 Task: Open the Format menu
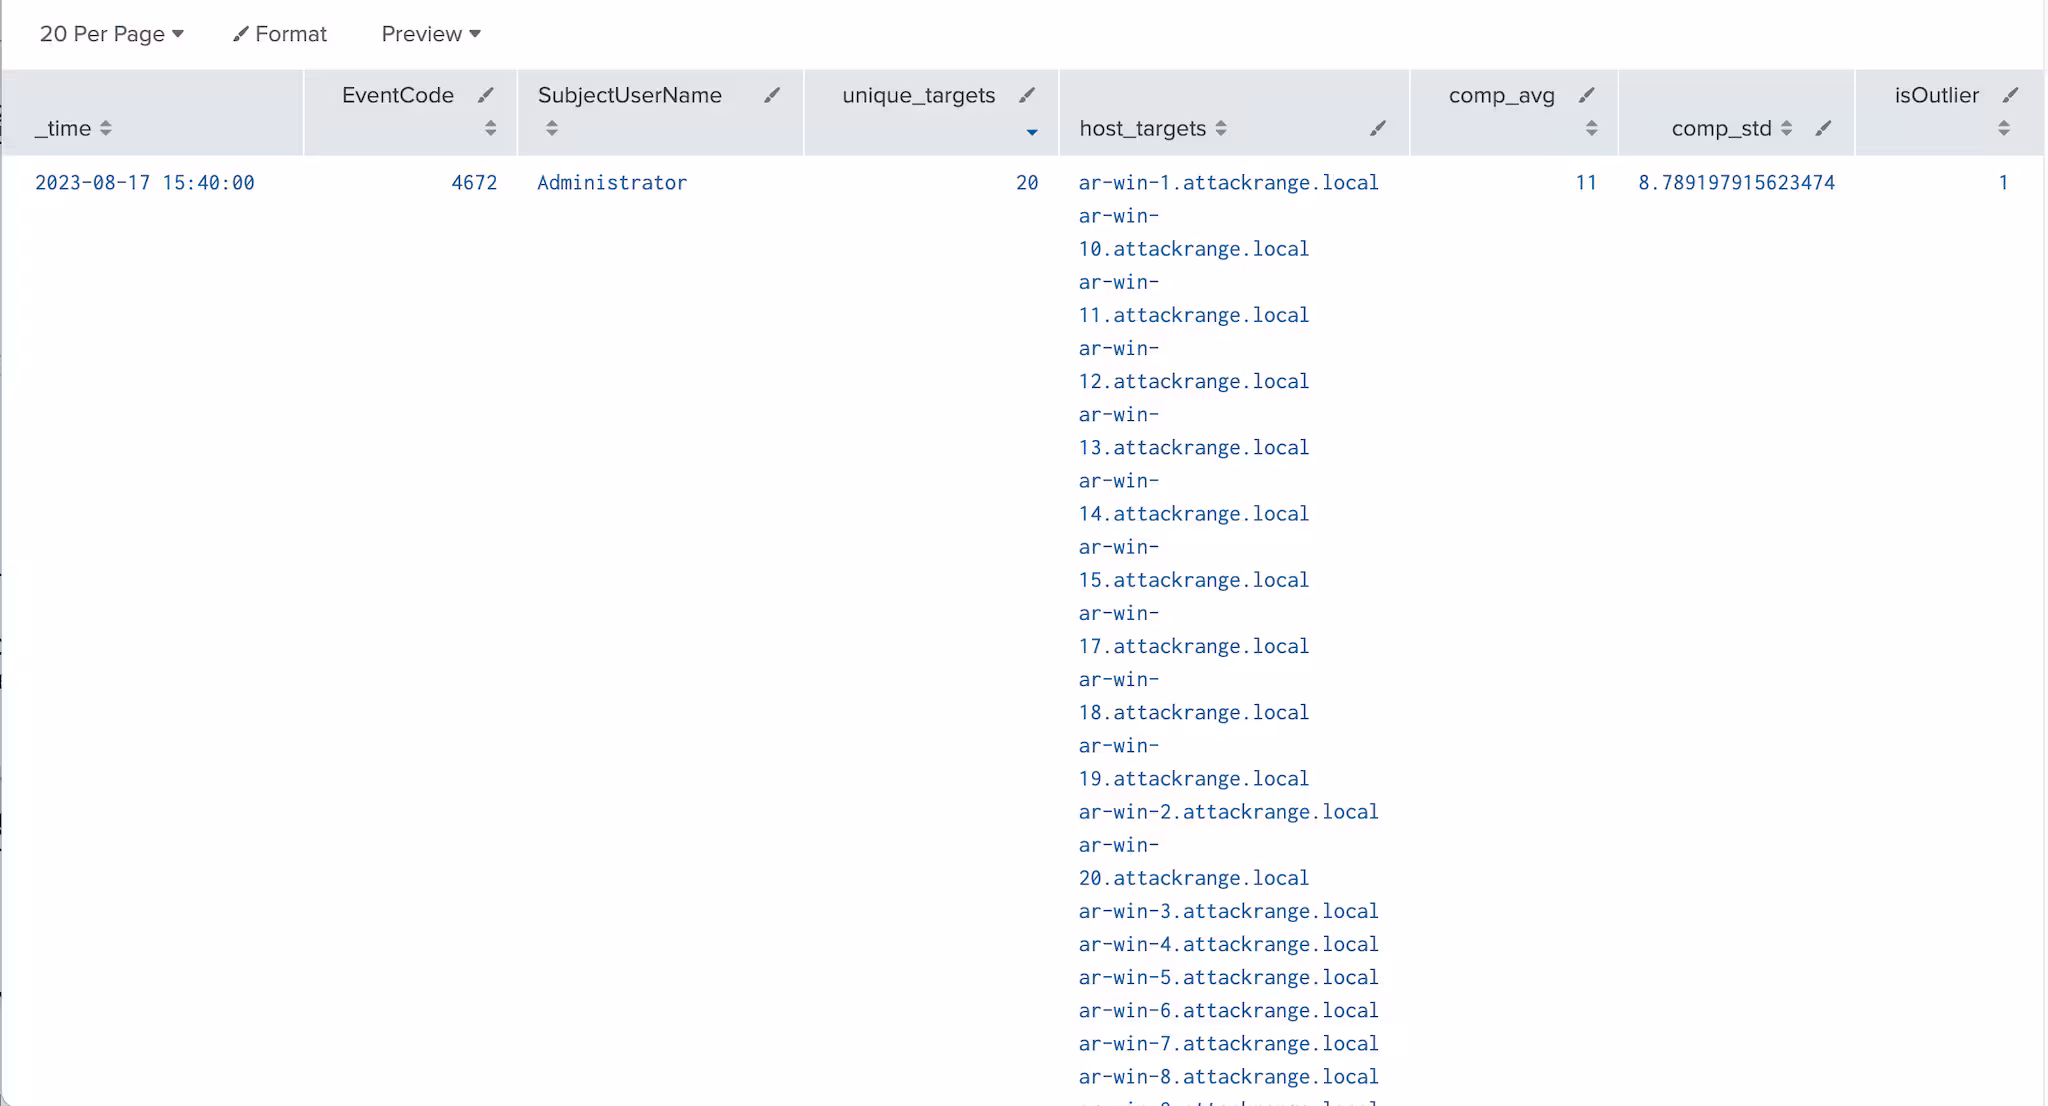280,34
